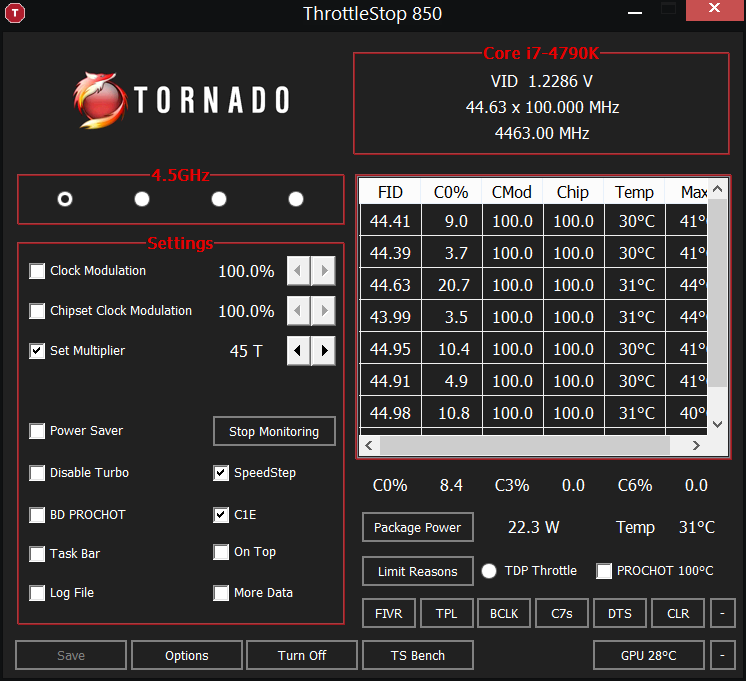
Task: Click the Chip column header
Action: pyautogui.click(x=573, y=192)
